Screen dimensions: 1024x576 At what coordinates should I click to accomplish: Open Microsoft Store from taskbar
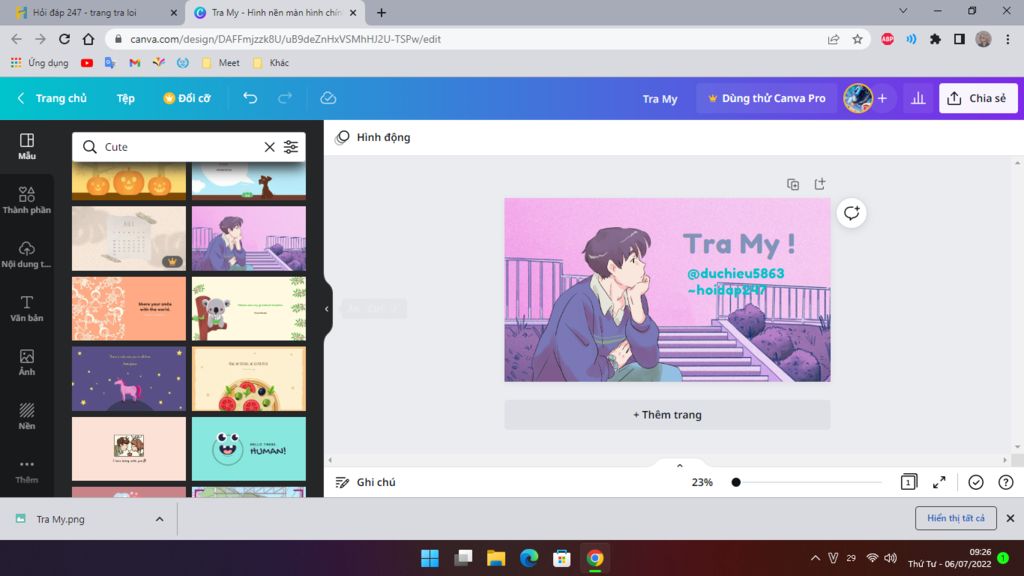[x=562, y=558]
